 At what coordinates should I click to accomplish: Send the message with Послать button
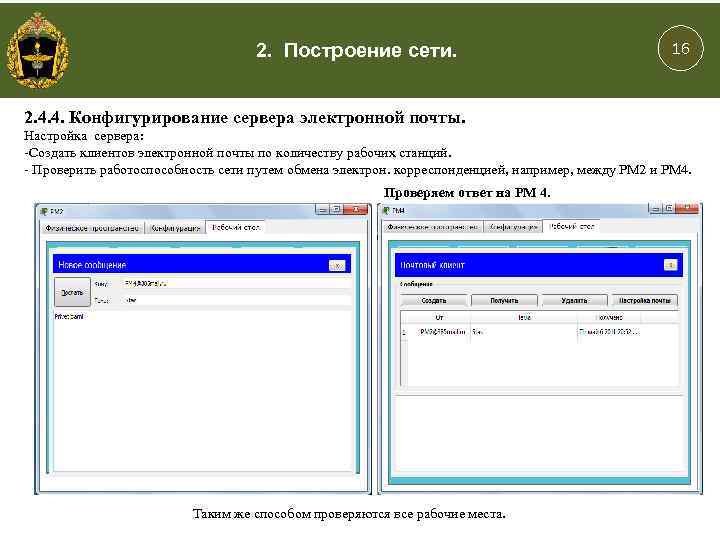72,292
